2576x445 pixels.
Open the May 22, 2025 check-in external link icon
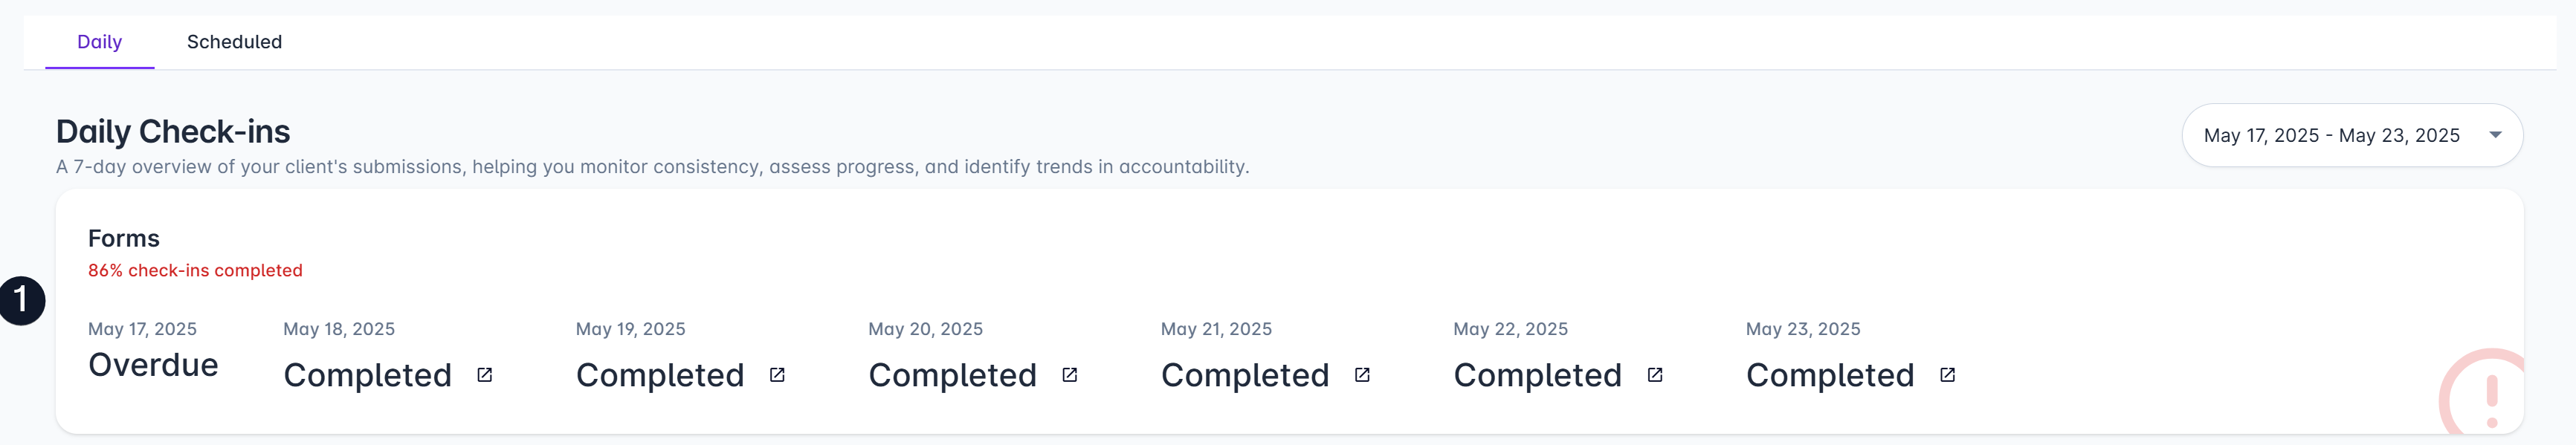pyautogui.click(x=1655, y=375)
